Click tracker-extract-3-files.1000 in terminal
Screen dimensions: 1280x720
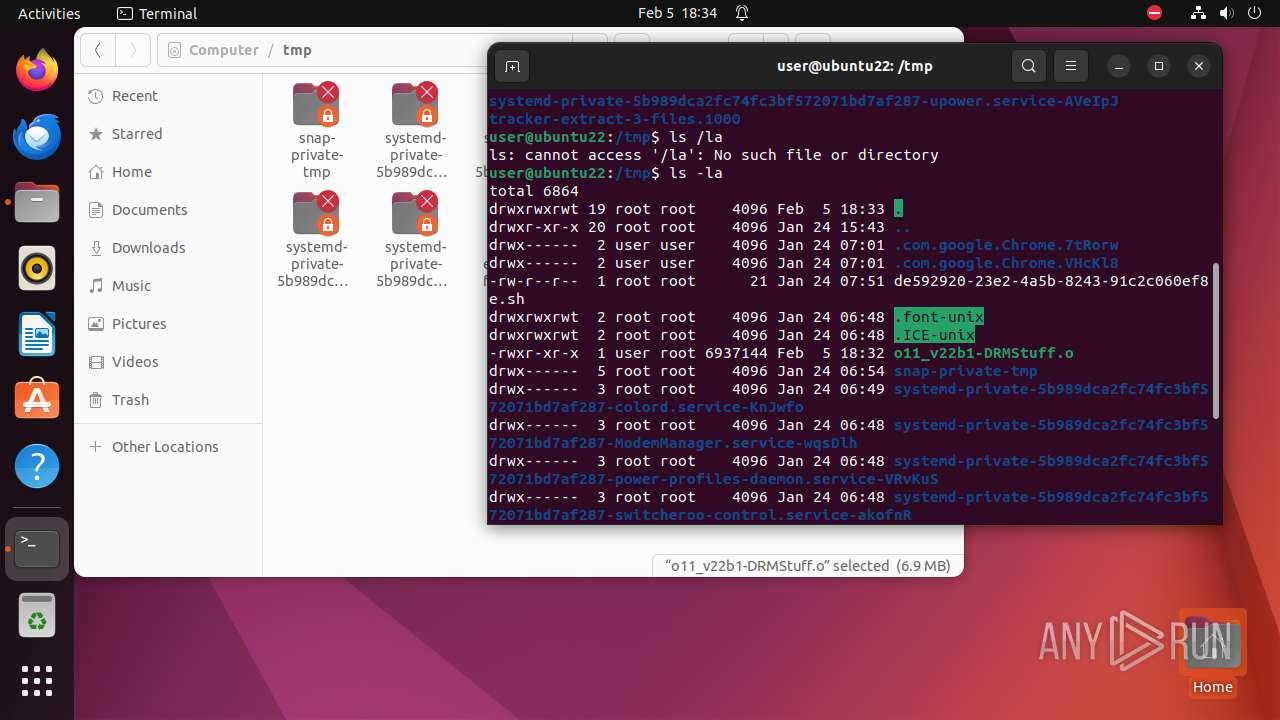click(615, 119)
